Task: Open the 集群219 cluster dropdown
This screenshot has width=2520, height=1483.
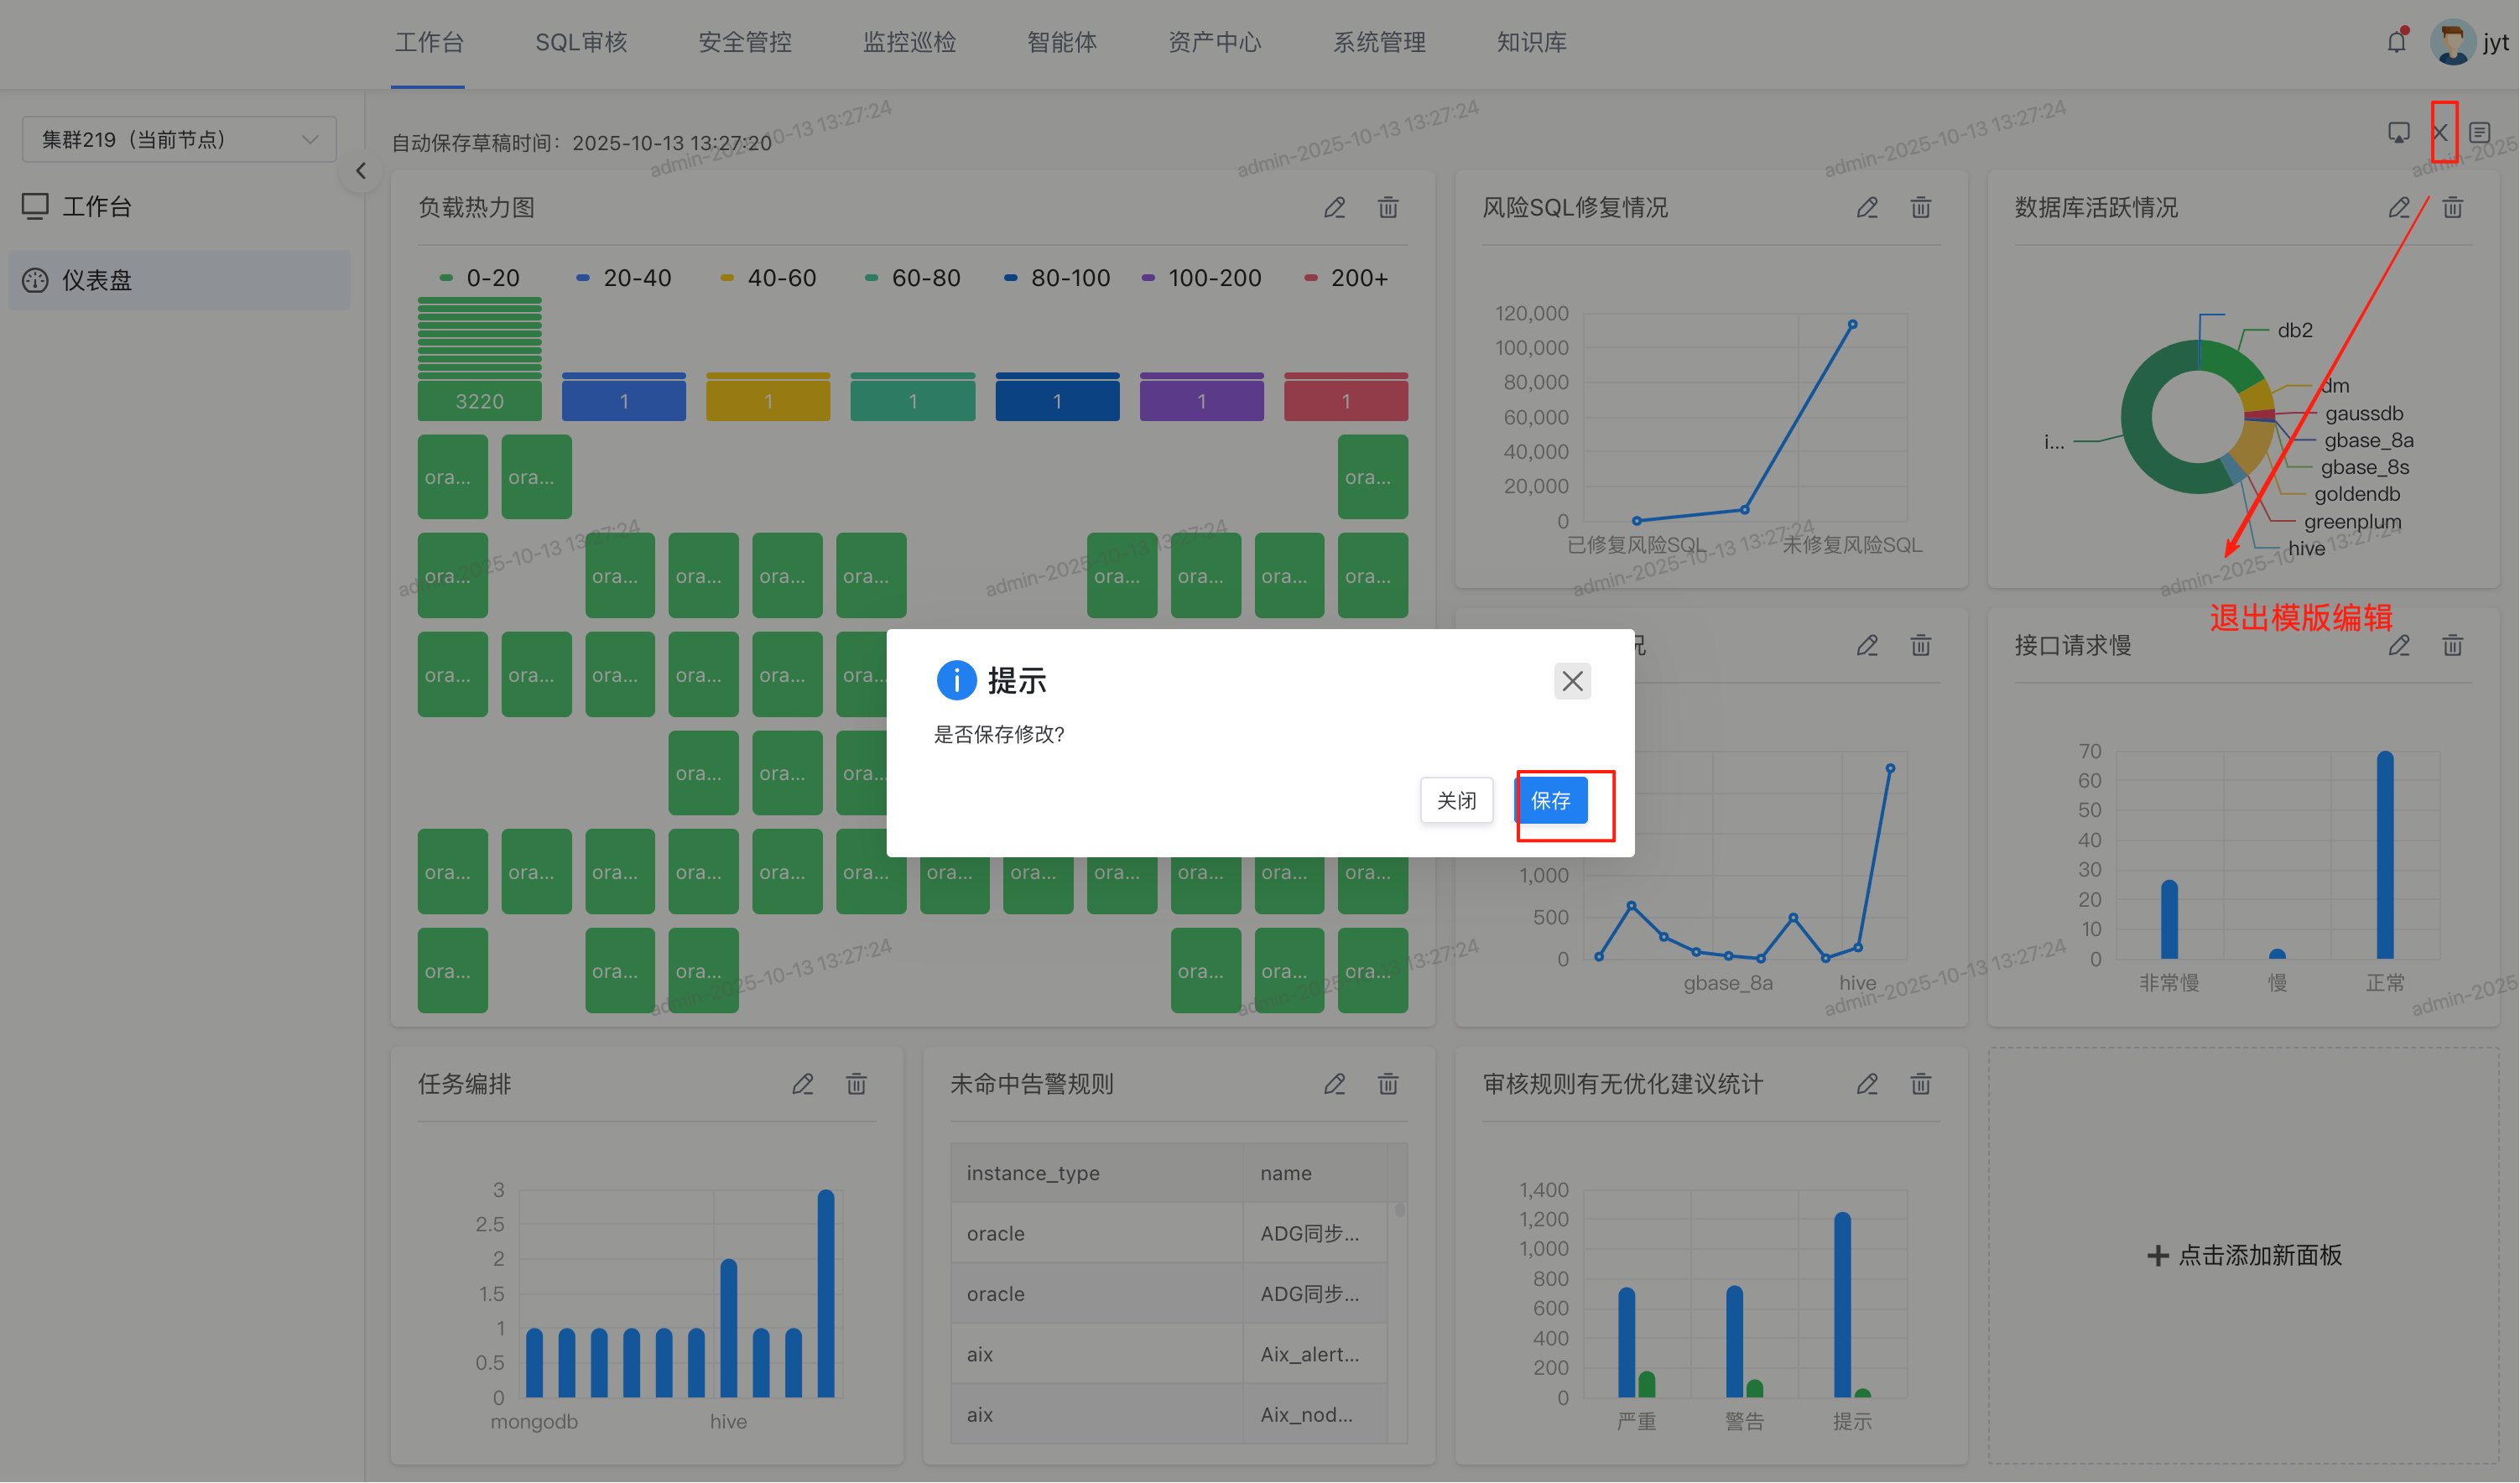Action: click(x=179, y=140)
